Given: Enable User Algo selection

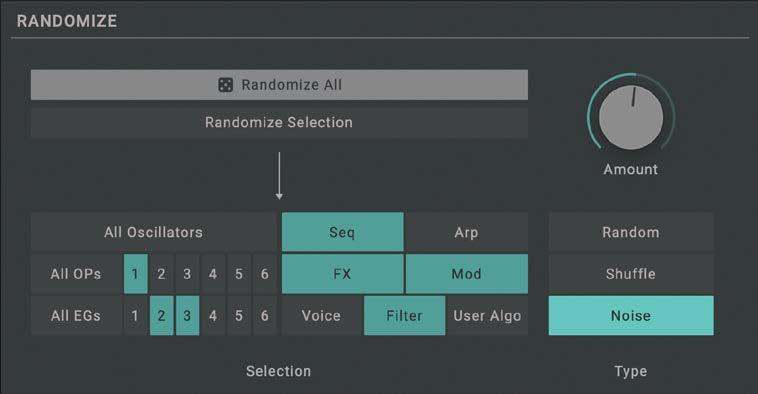Looking at the screenshot, I should 487,316.
